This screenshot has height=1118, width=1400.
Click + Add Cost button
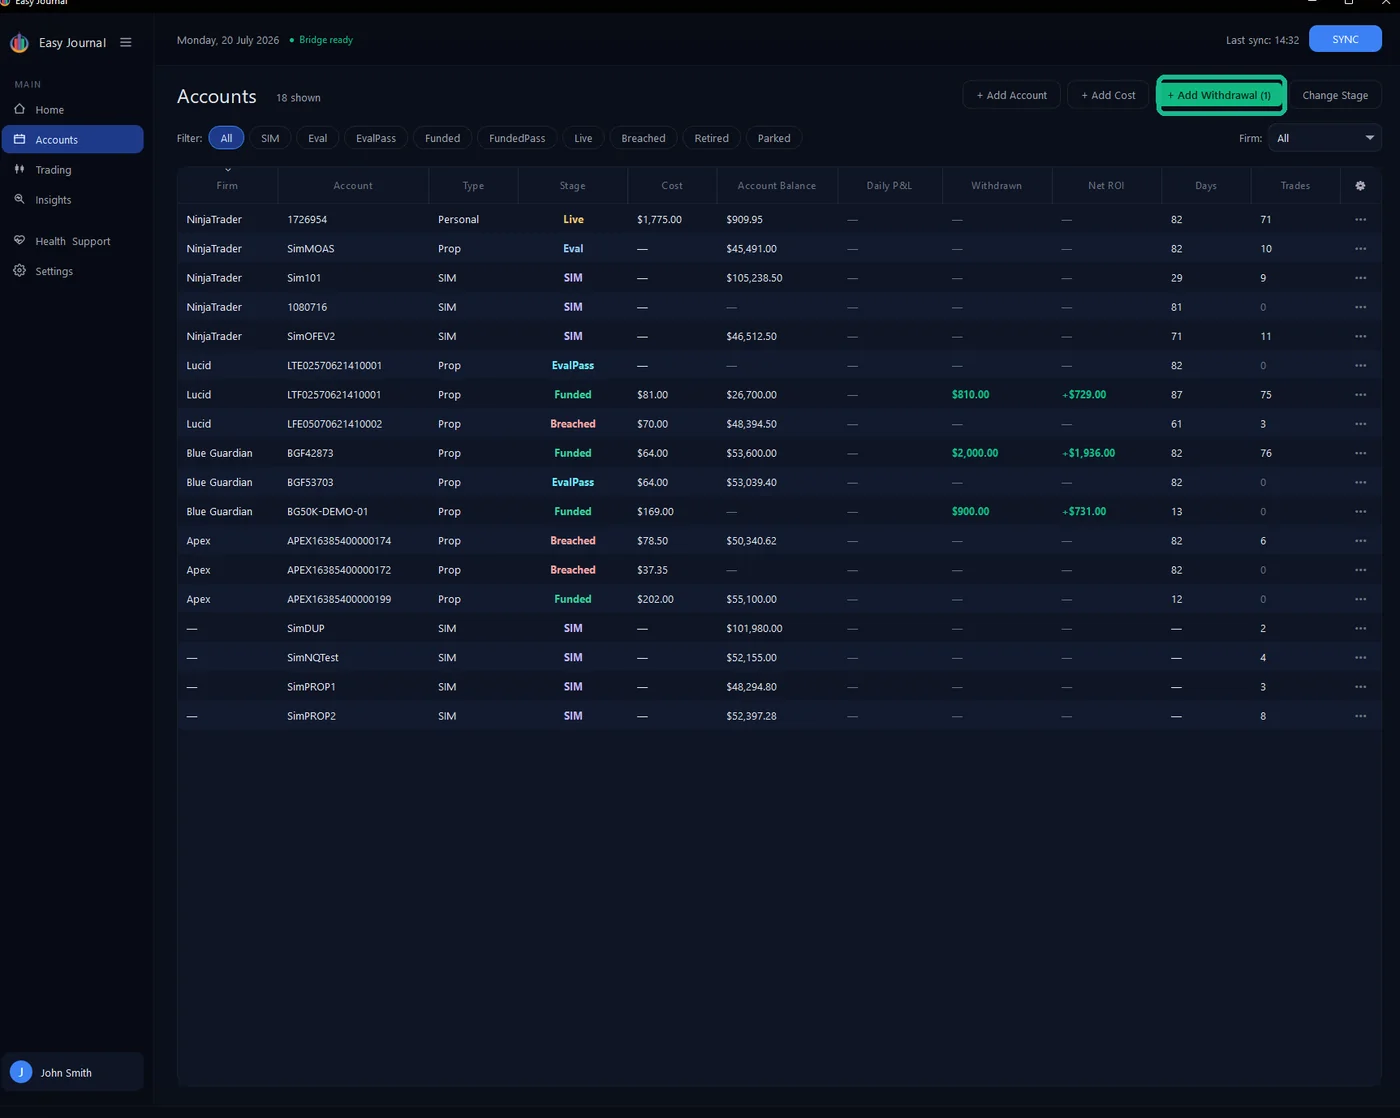pyautogui.click(x=1108, y=95)
